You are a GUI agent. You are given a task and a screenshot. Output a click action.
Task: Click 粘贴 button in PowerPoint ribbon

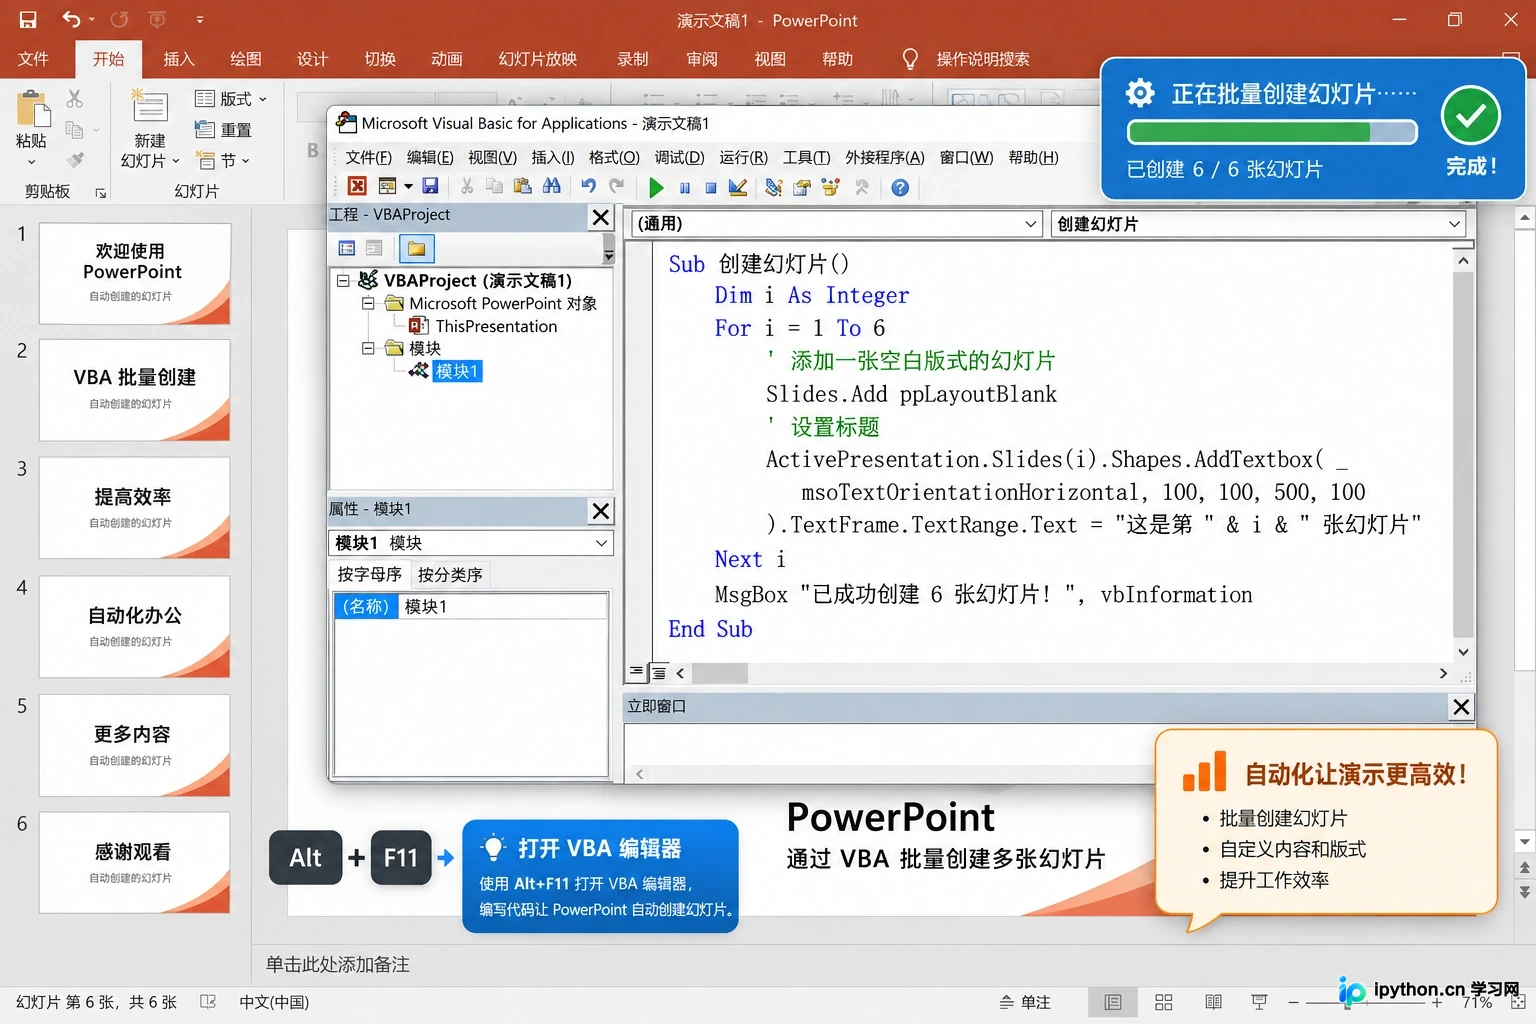point(31,128)
